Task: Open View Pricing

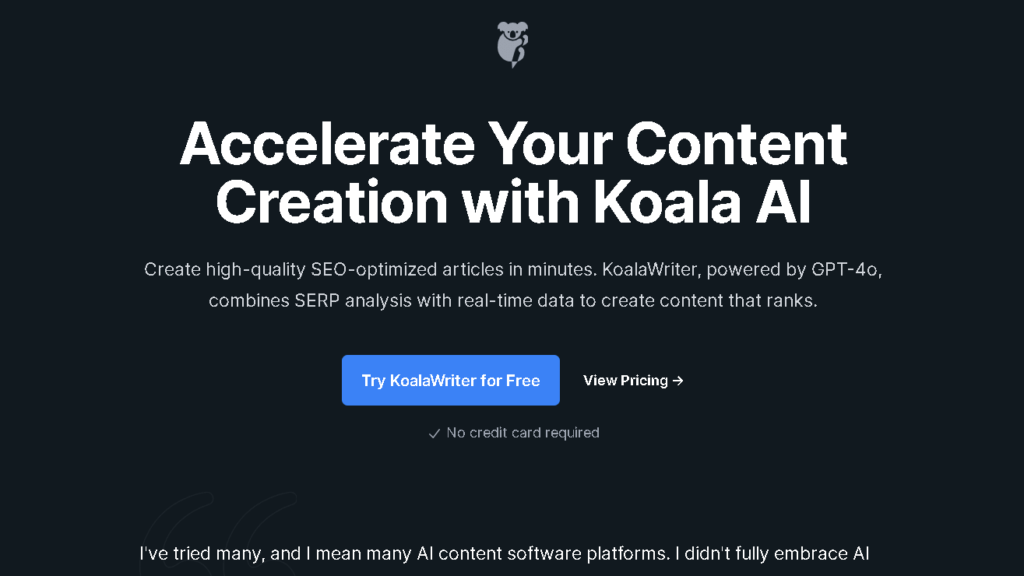Action: coord(625,380)
